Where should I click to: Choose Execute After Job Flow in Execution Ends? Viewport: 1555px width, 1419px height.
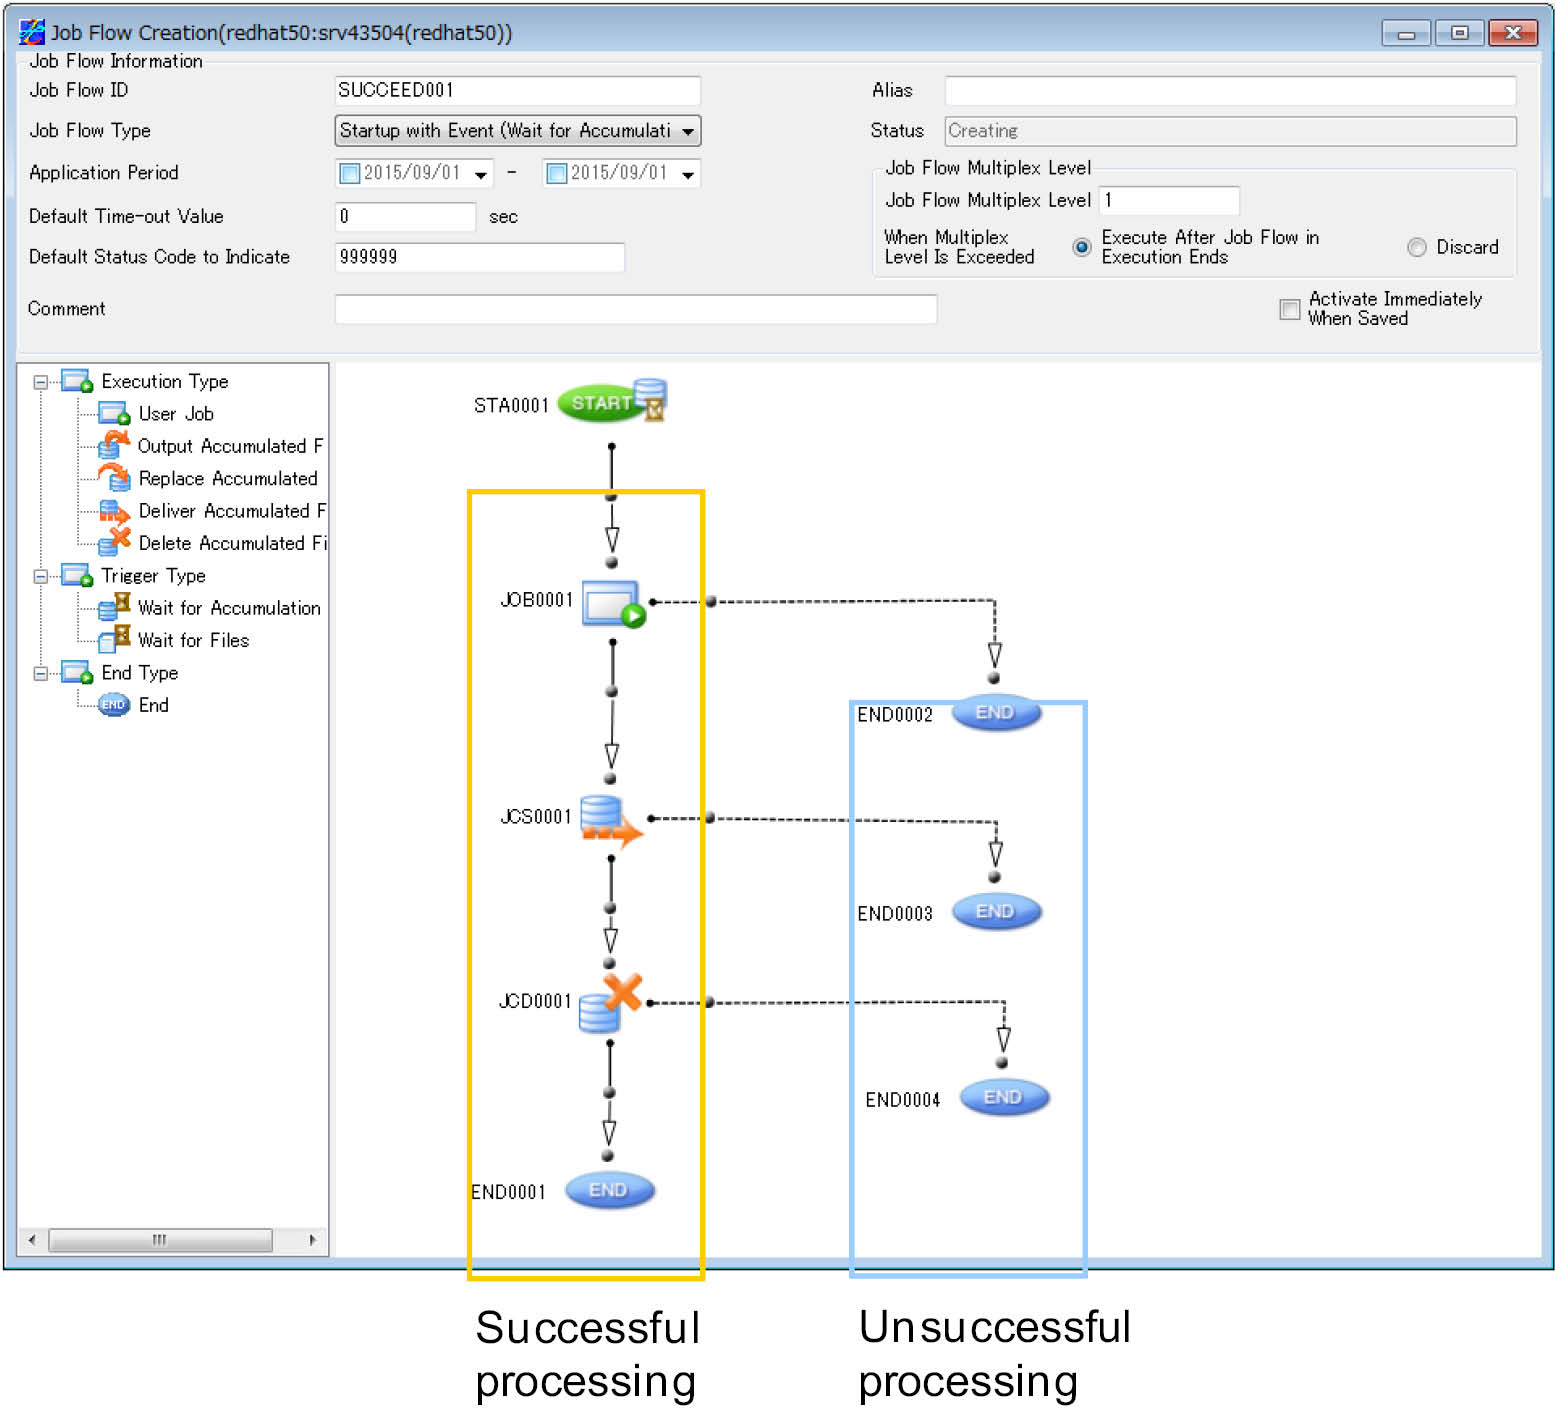[x=1081, y=247]
